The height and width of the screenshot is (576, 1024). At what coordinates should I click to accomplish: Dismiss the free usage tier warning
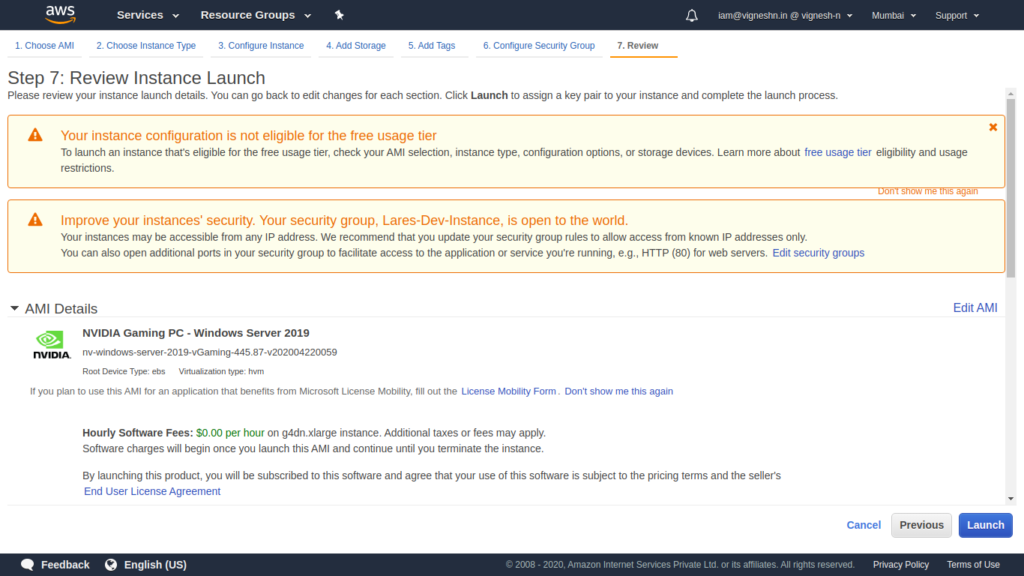[993, 127]
